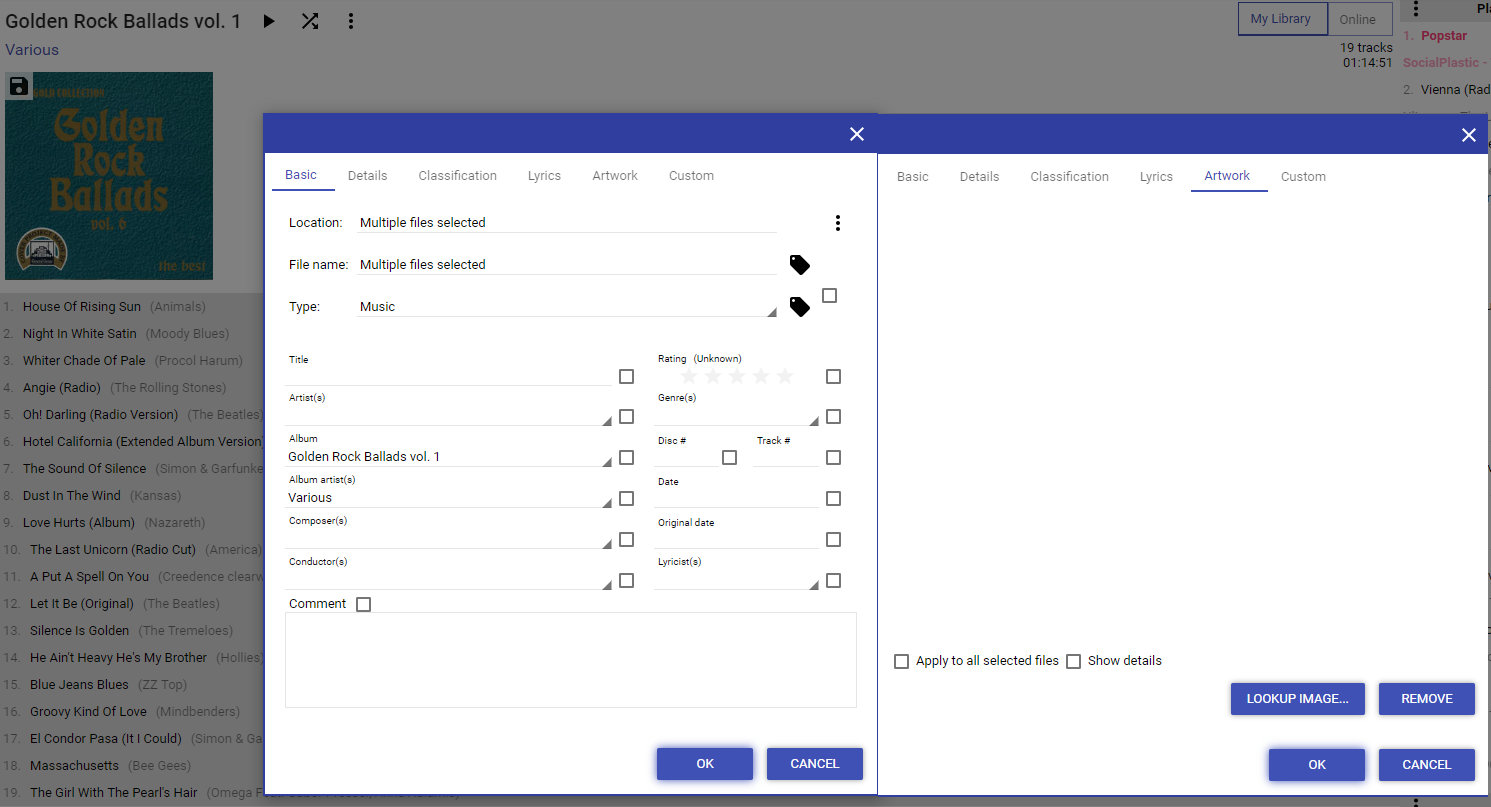This screenshot has height=807, width=1491.
Task: Open the album's three-dot menu
Action: [x=350, y=21]
